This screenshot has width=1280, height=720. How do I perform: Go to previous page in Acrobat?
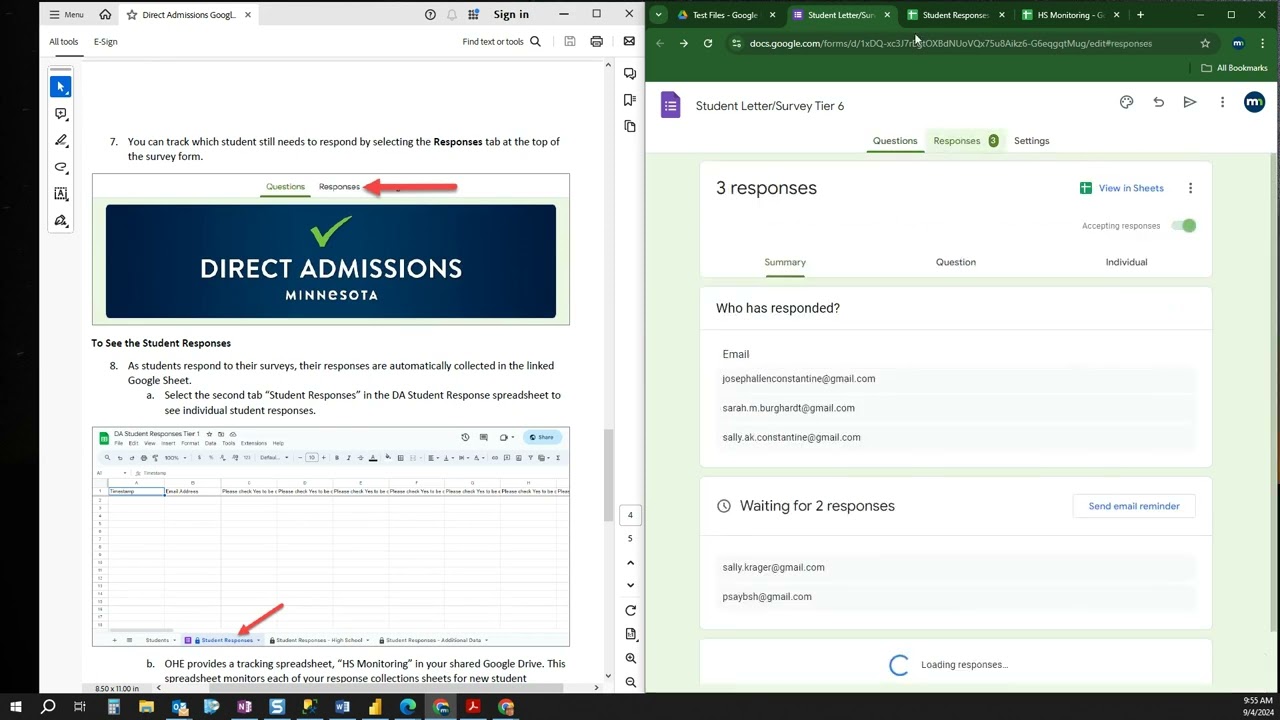tap(630, 563)
